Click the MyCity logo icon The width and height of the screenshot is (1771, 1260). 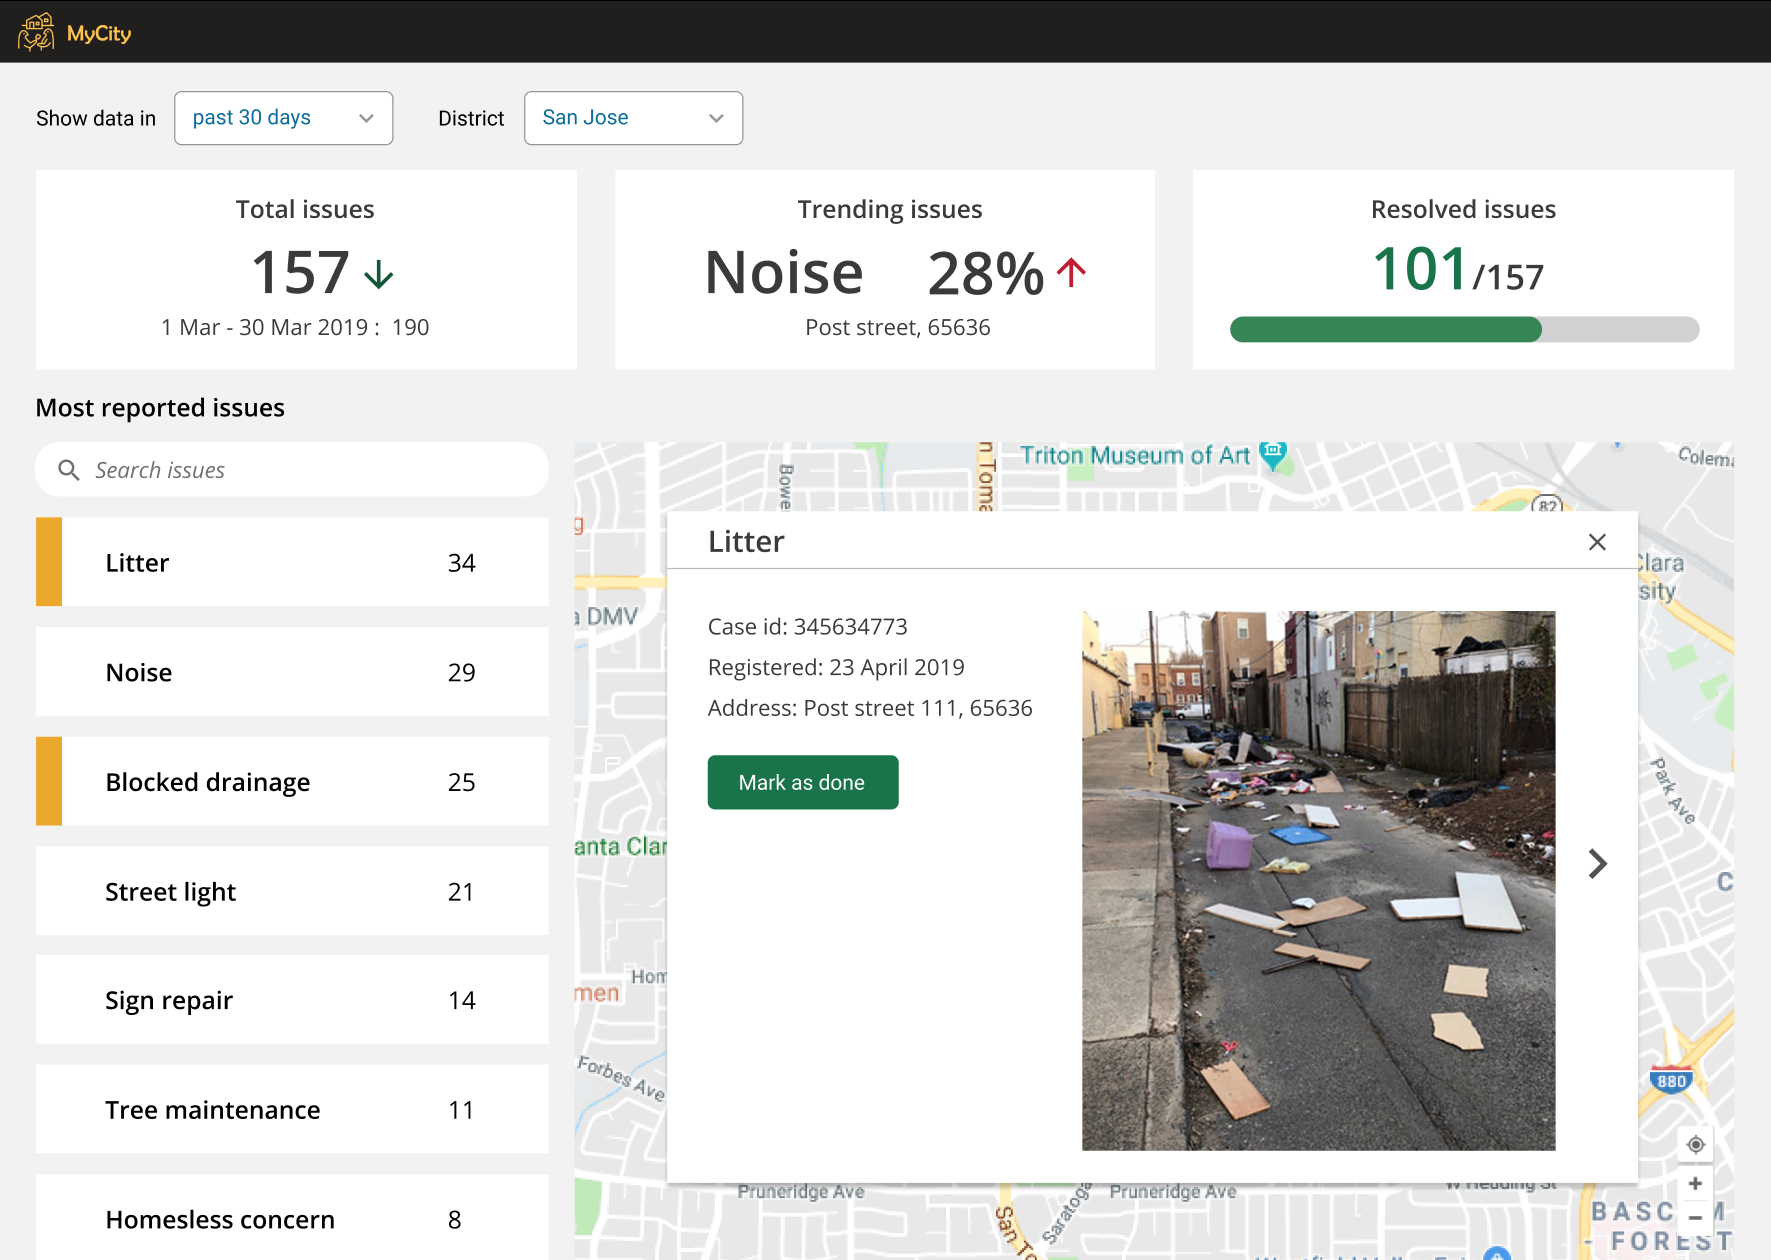pos(36,32)
